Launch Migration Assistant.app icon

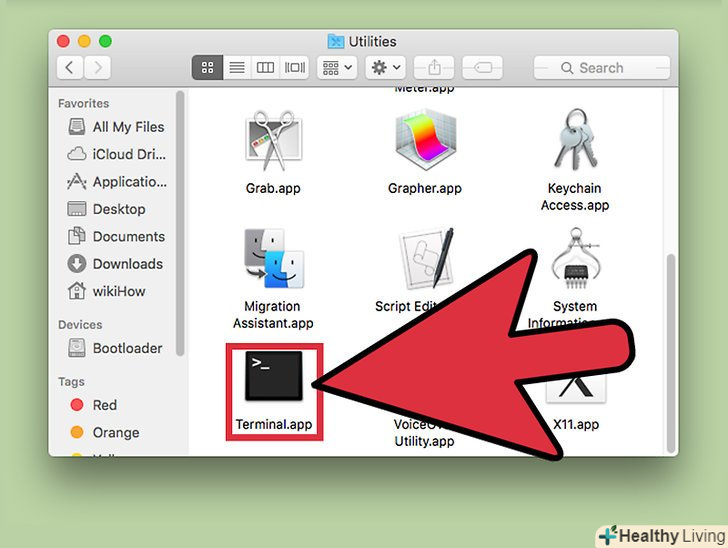tap(274, 258)
